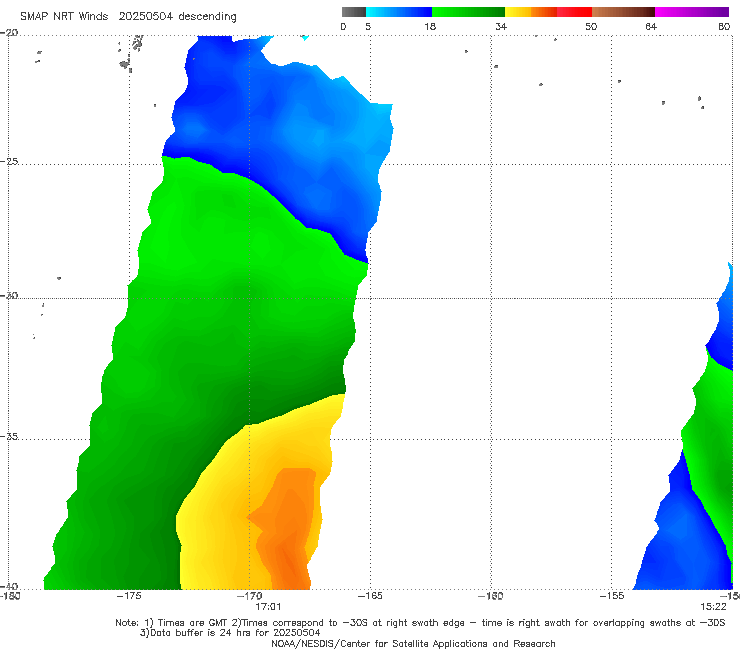Click the gray 0-5 color bar segment
The height and width of the screenshot is (650, 740).
pyautogui.click(x=354, y=12)
